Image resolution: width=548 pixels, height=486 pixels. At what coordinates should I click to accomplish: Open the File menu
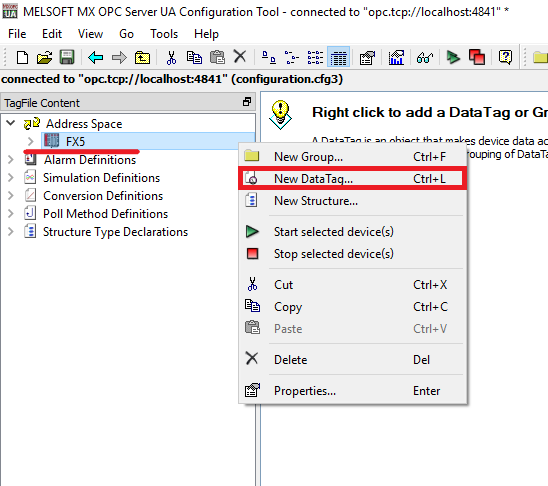click(17, 34)
